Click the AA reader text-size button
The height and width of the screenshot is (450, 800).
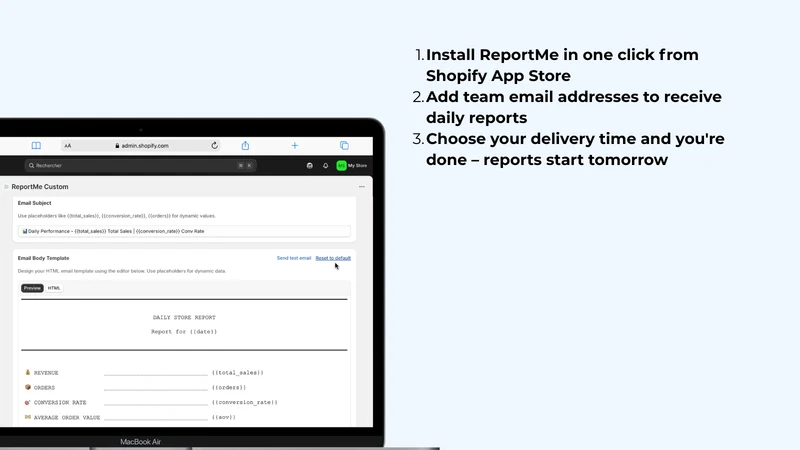68,146
